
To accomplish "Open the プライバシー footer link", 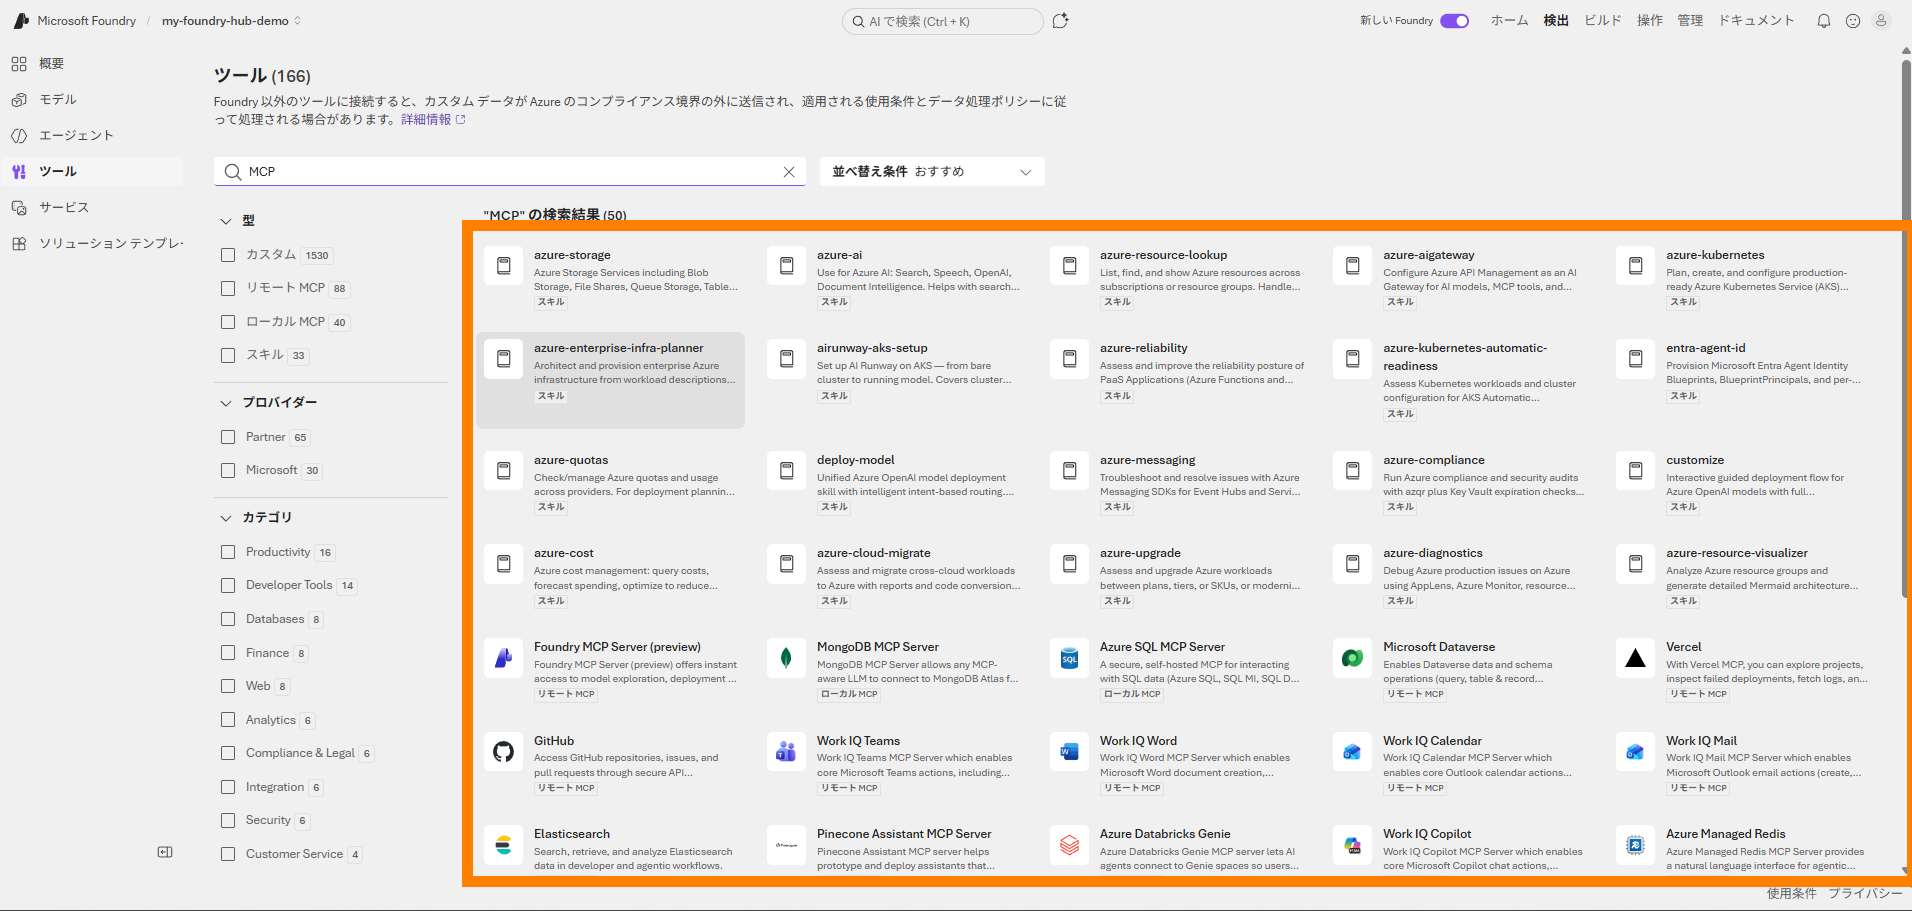I will click(x=1865, y=893).
